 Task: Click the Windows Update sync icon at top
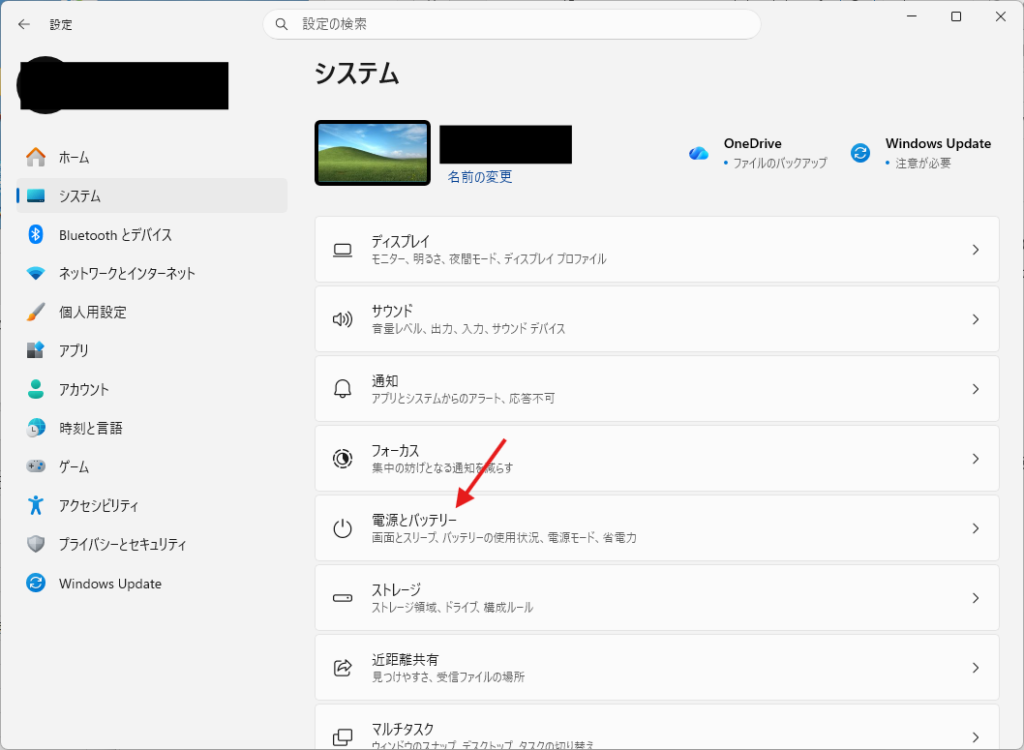tap(860, 153)
